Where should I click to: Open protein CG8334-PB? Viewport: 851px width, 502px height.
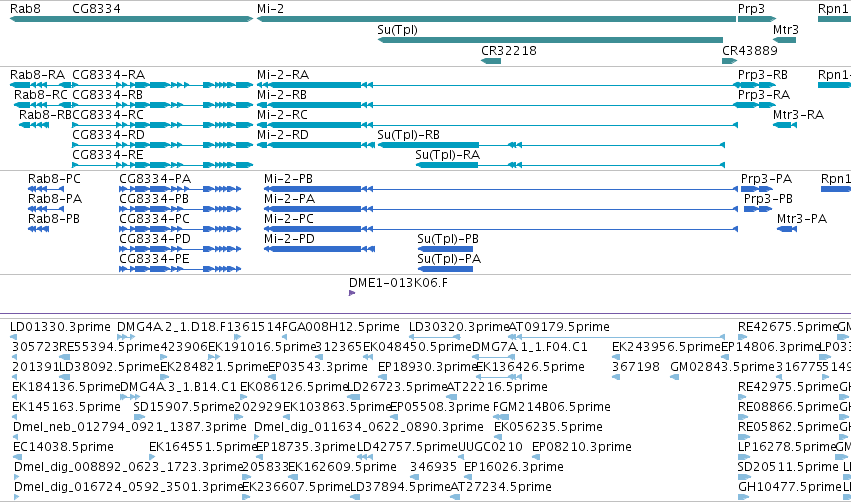coord(180,209)
